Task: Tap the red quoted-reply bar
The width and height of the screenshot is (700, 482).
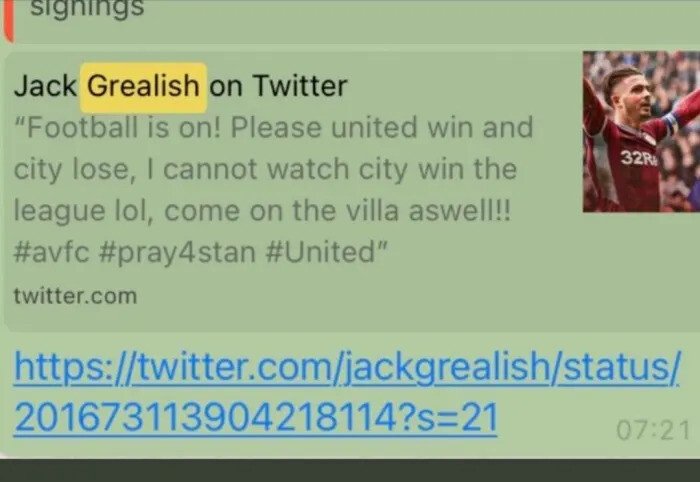Action: click(8, 20)
